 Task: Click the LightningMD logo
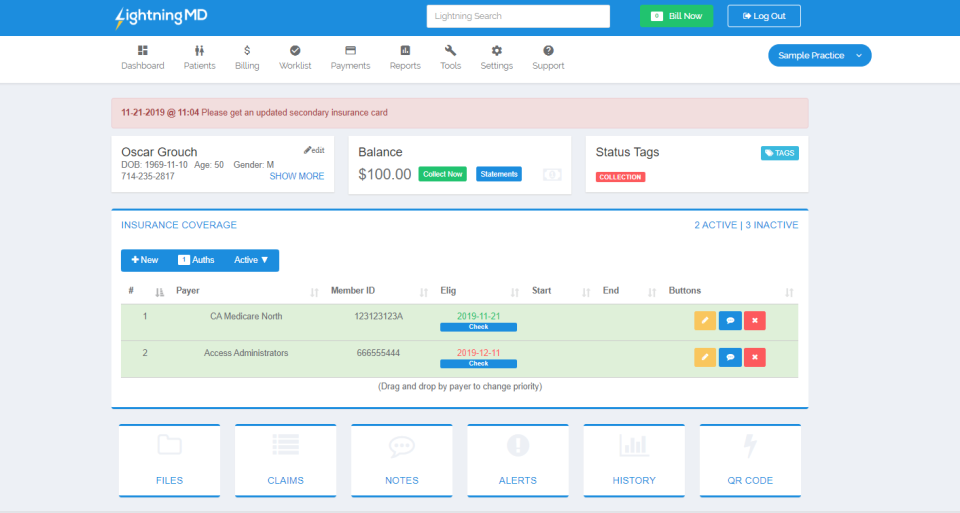pyautogui.click(x=161, y=17)
